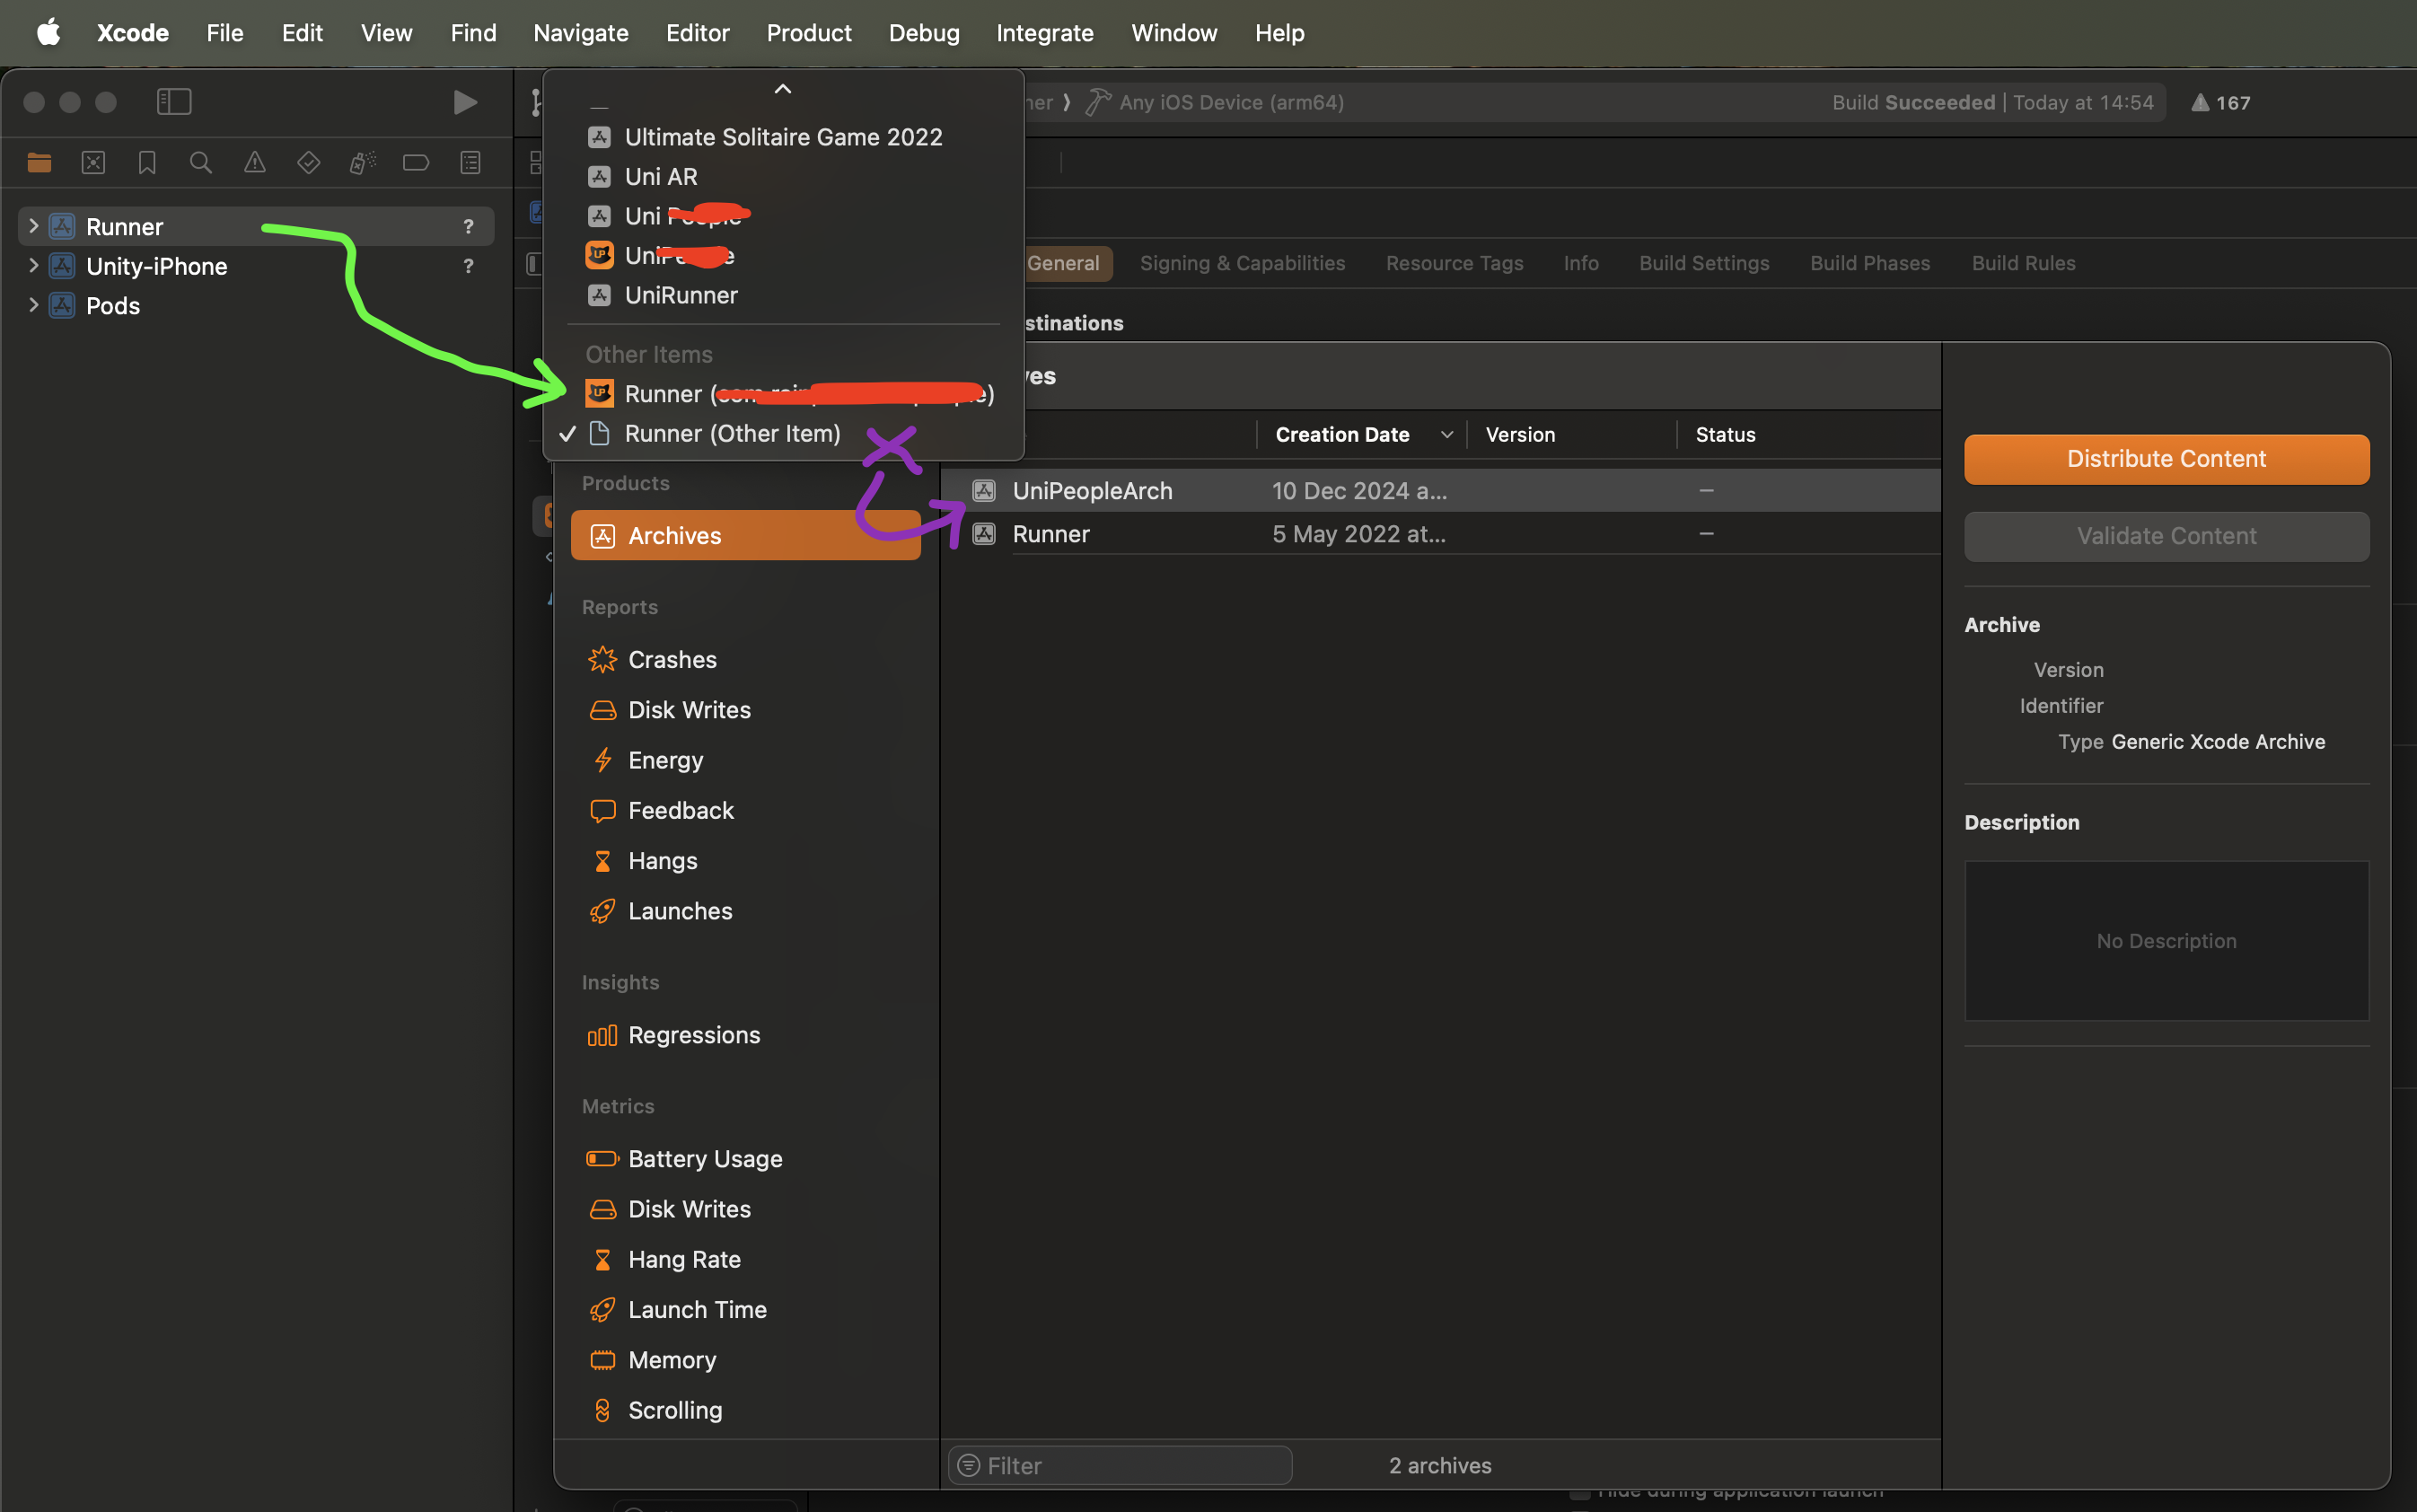Open the Apple menu
2417x1512 pixels.
[48, 33]
